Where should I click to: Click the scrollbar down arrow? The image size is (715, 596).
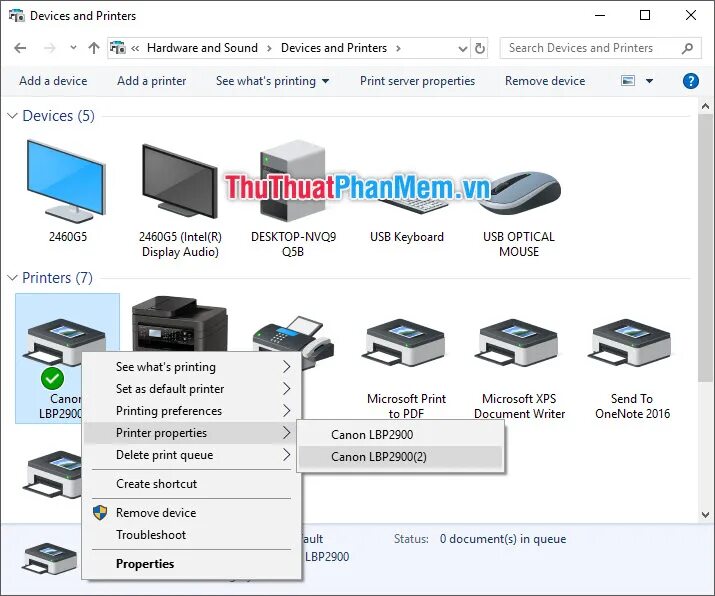pyautogui.click(x=705, y=515)
